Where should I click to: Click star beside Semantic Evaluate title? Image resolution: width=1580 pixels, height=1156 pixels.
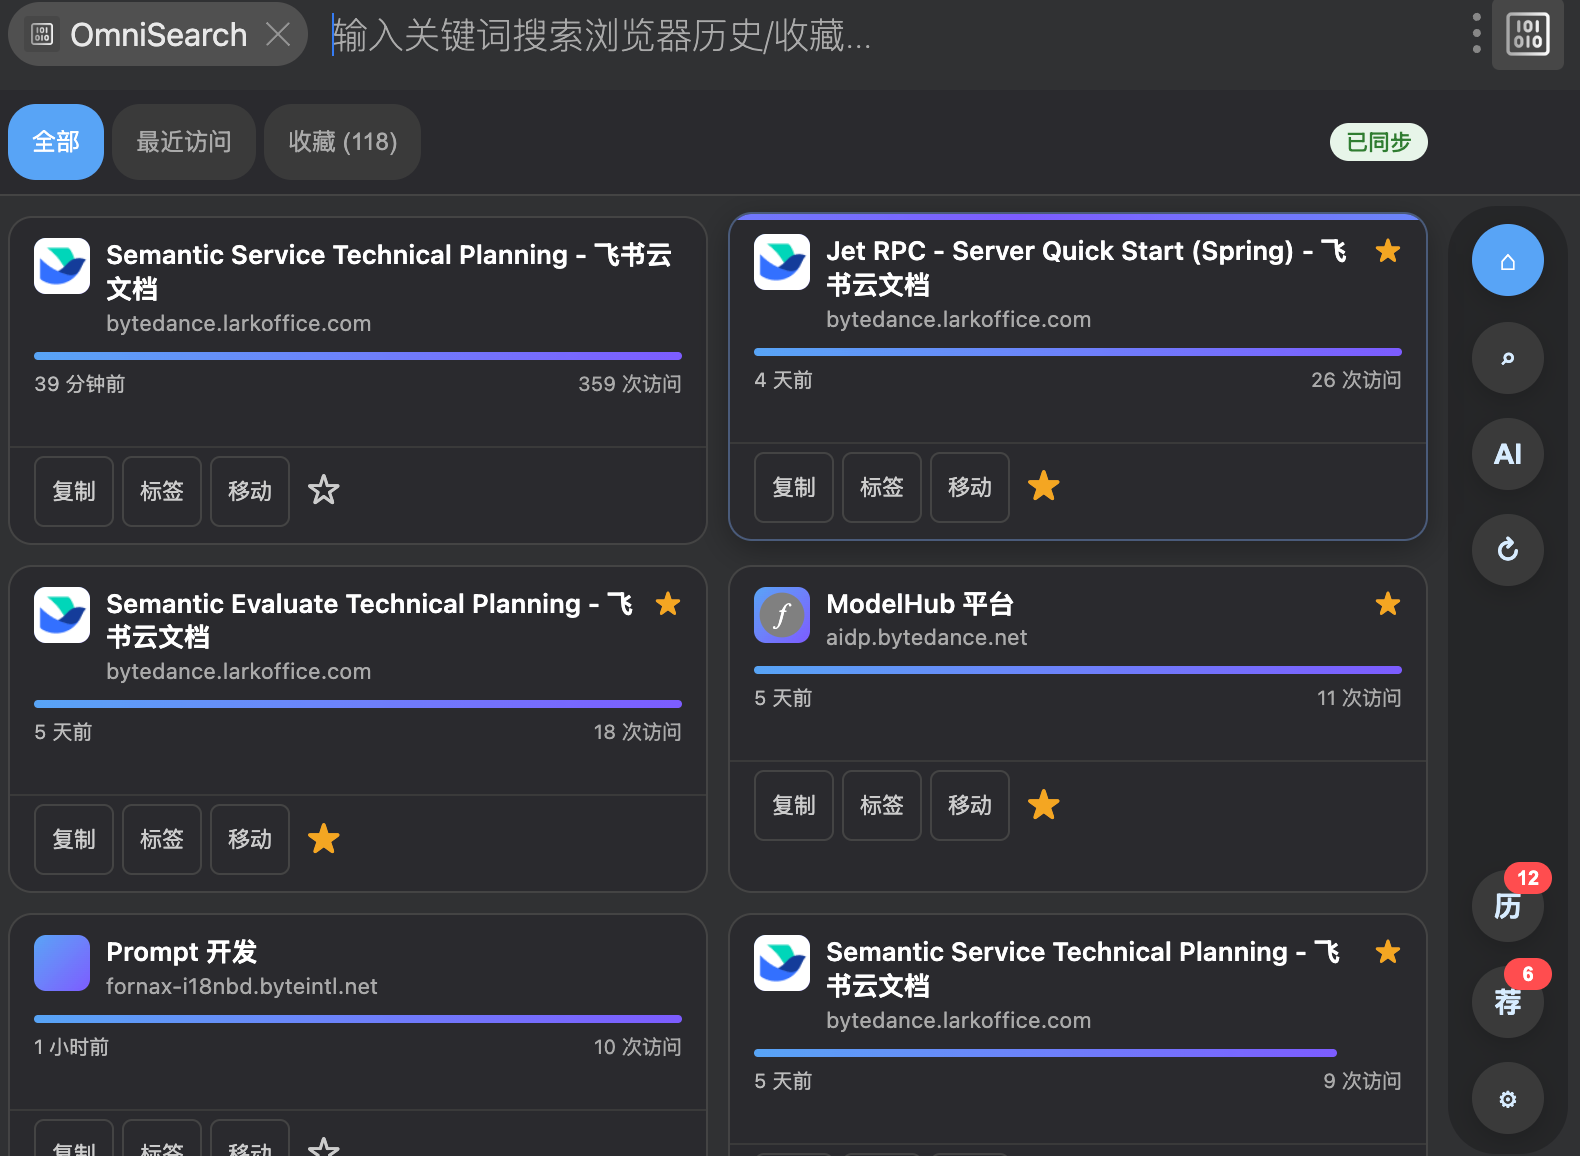tap(668, 604)
